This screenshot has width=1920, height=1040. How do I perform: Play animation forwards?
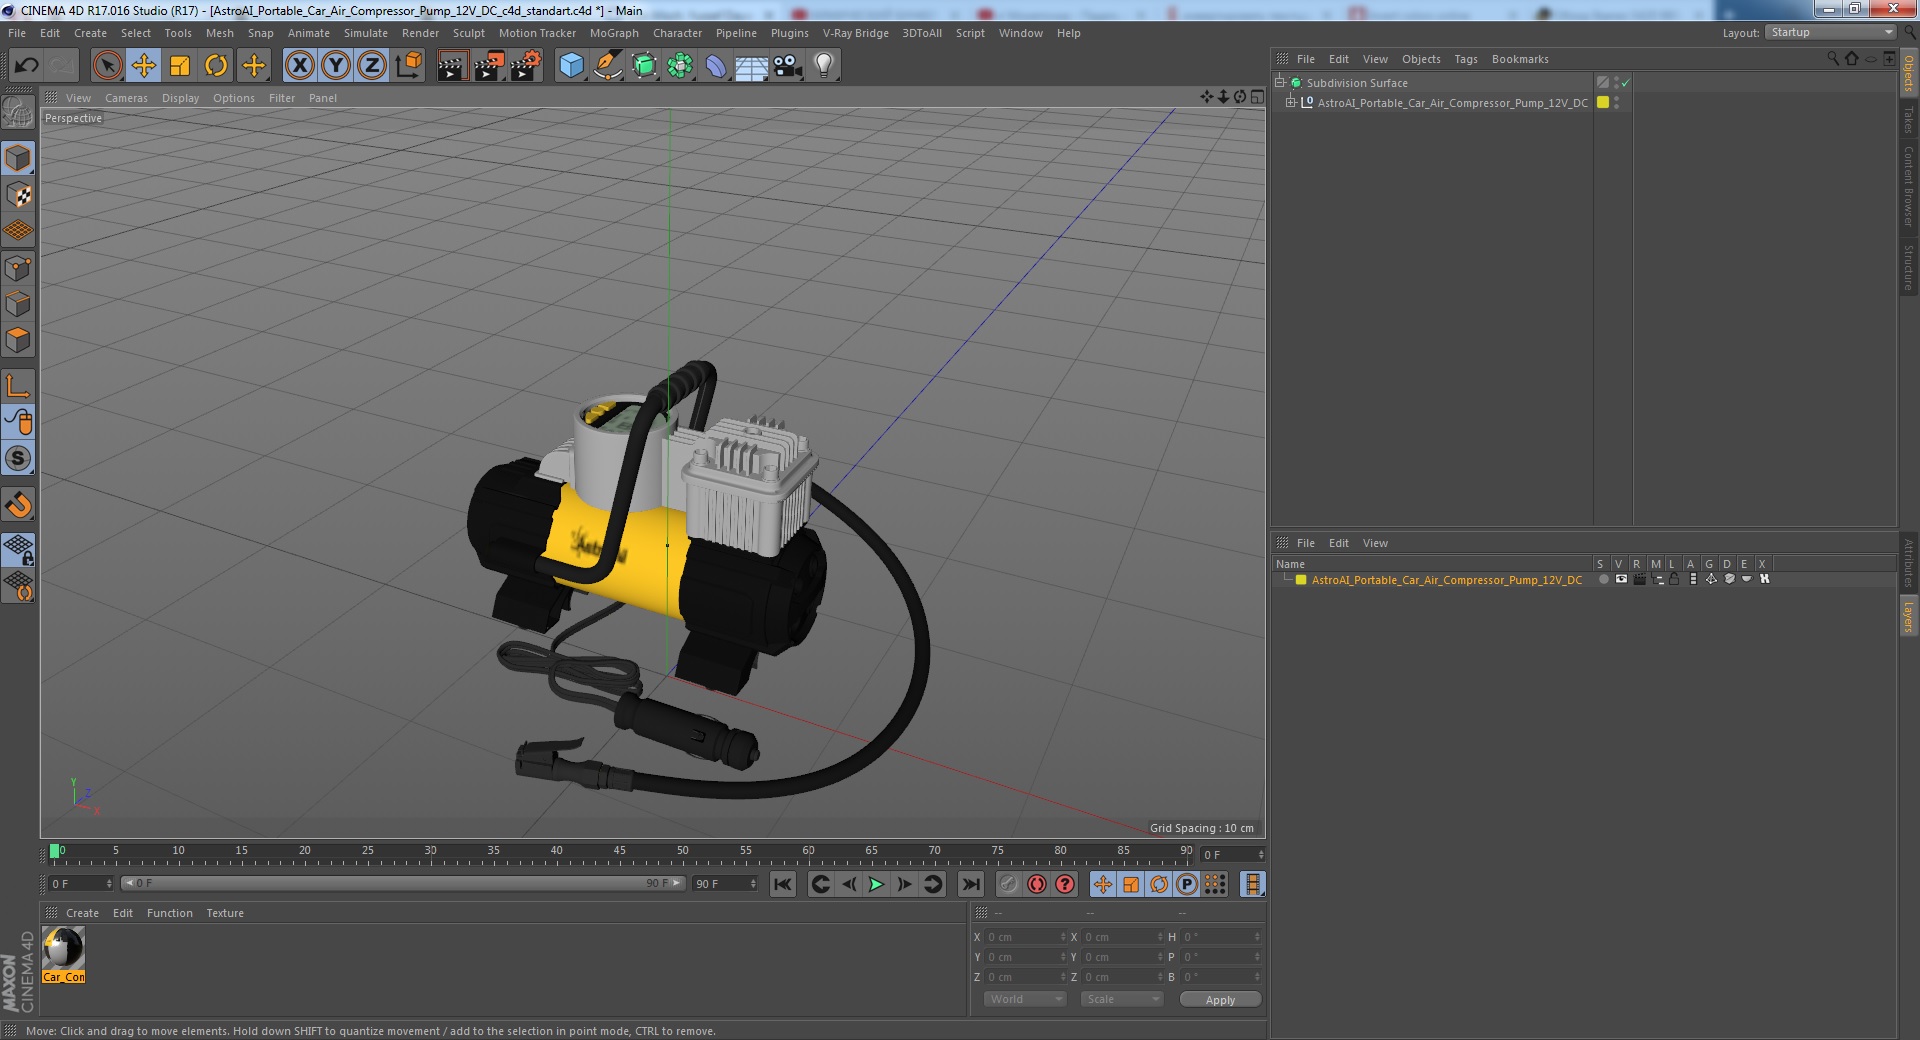(876, 884)
